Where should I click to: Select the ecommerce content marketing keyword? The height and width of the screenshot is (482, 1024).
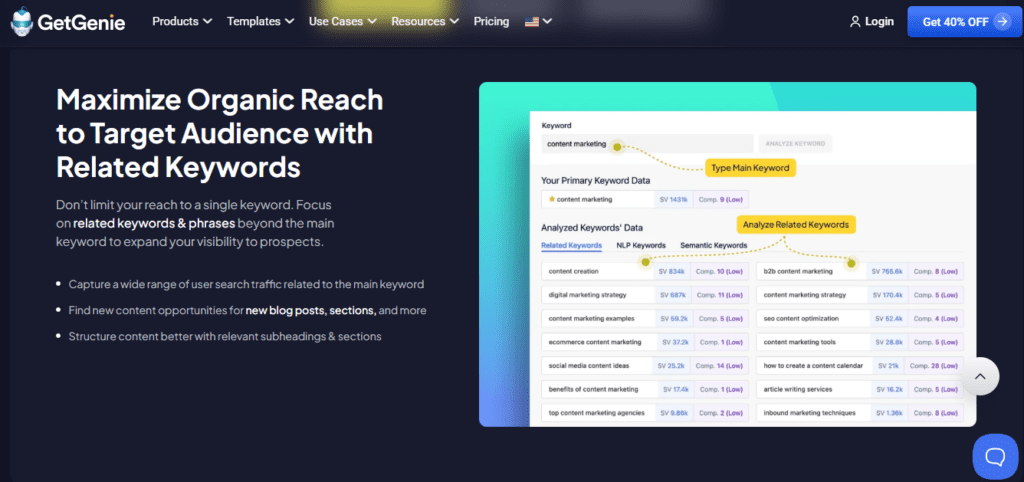click(x=645, y=342)
